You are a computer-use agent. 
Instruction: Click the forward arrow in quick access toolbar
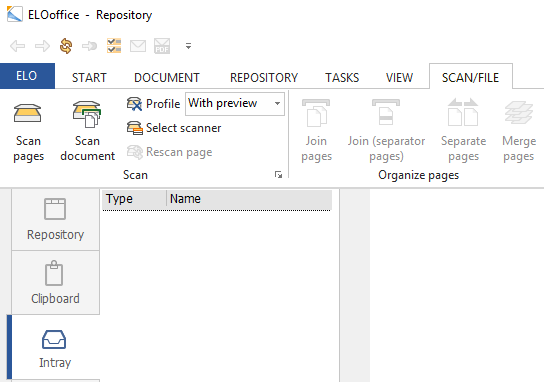42,46
